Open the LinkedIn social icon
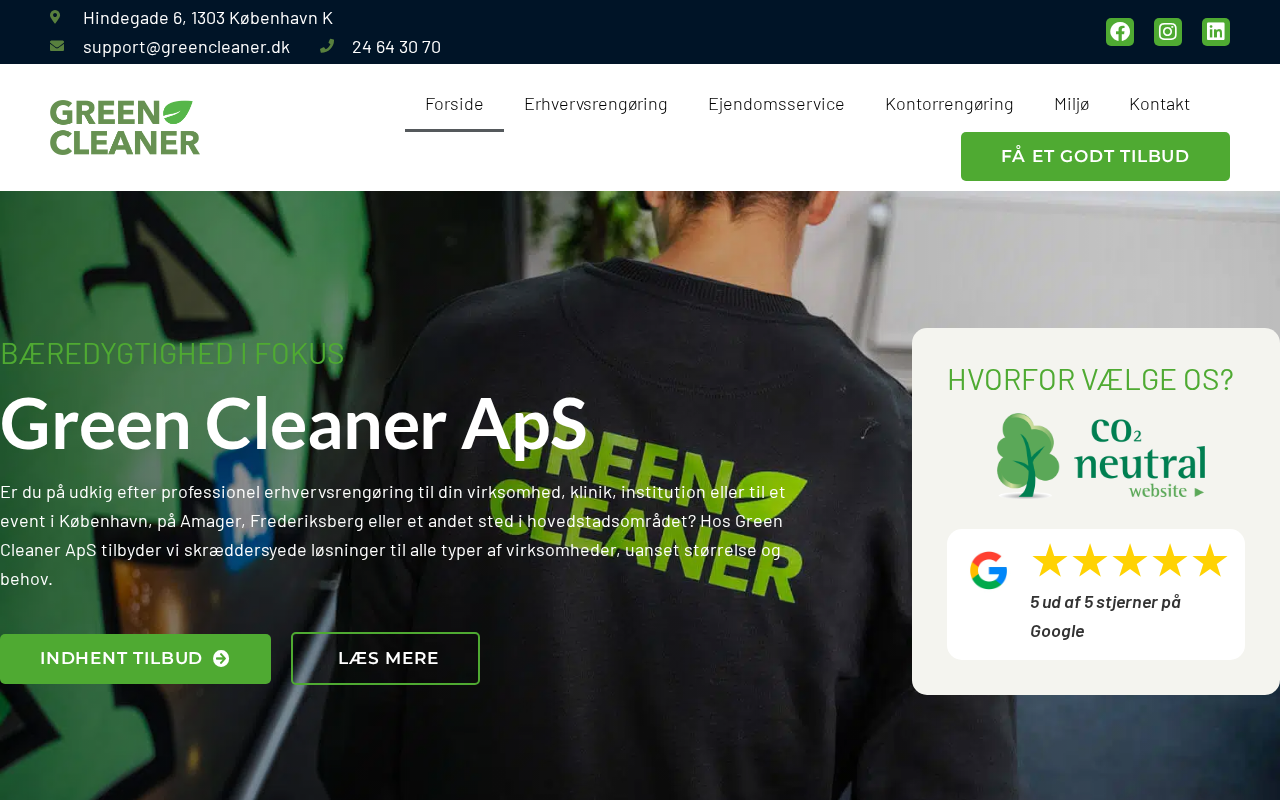Viewport: 1280px width, 800px height. pos(1216,32)
